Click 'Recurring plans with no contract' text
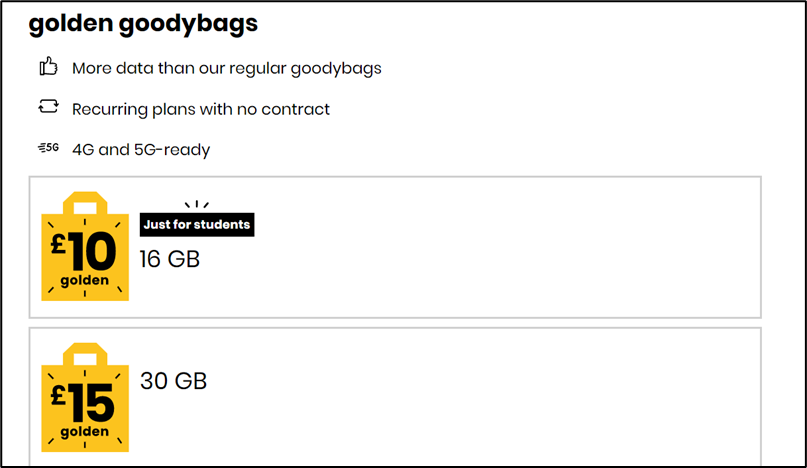807x468 pixels. 201,109
